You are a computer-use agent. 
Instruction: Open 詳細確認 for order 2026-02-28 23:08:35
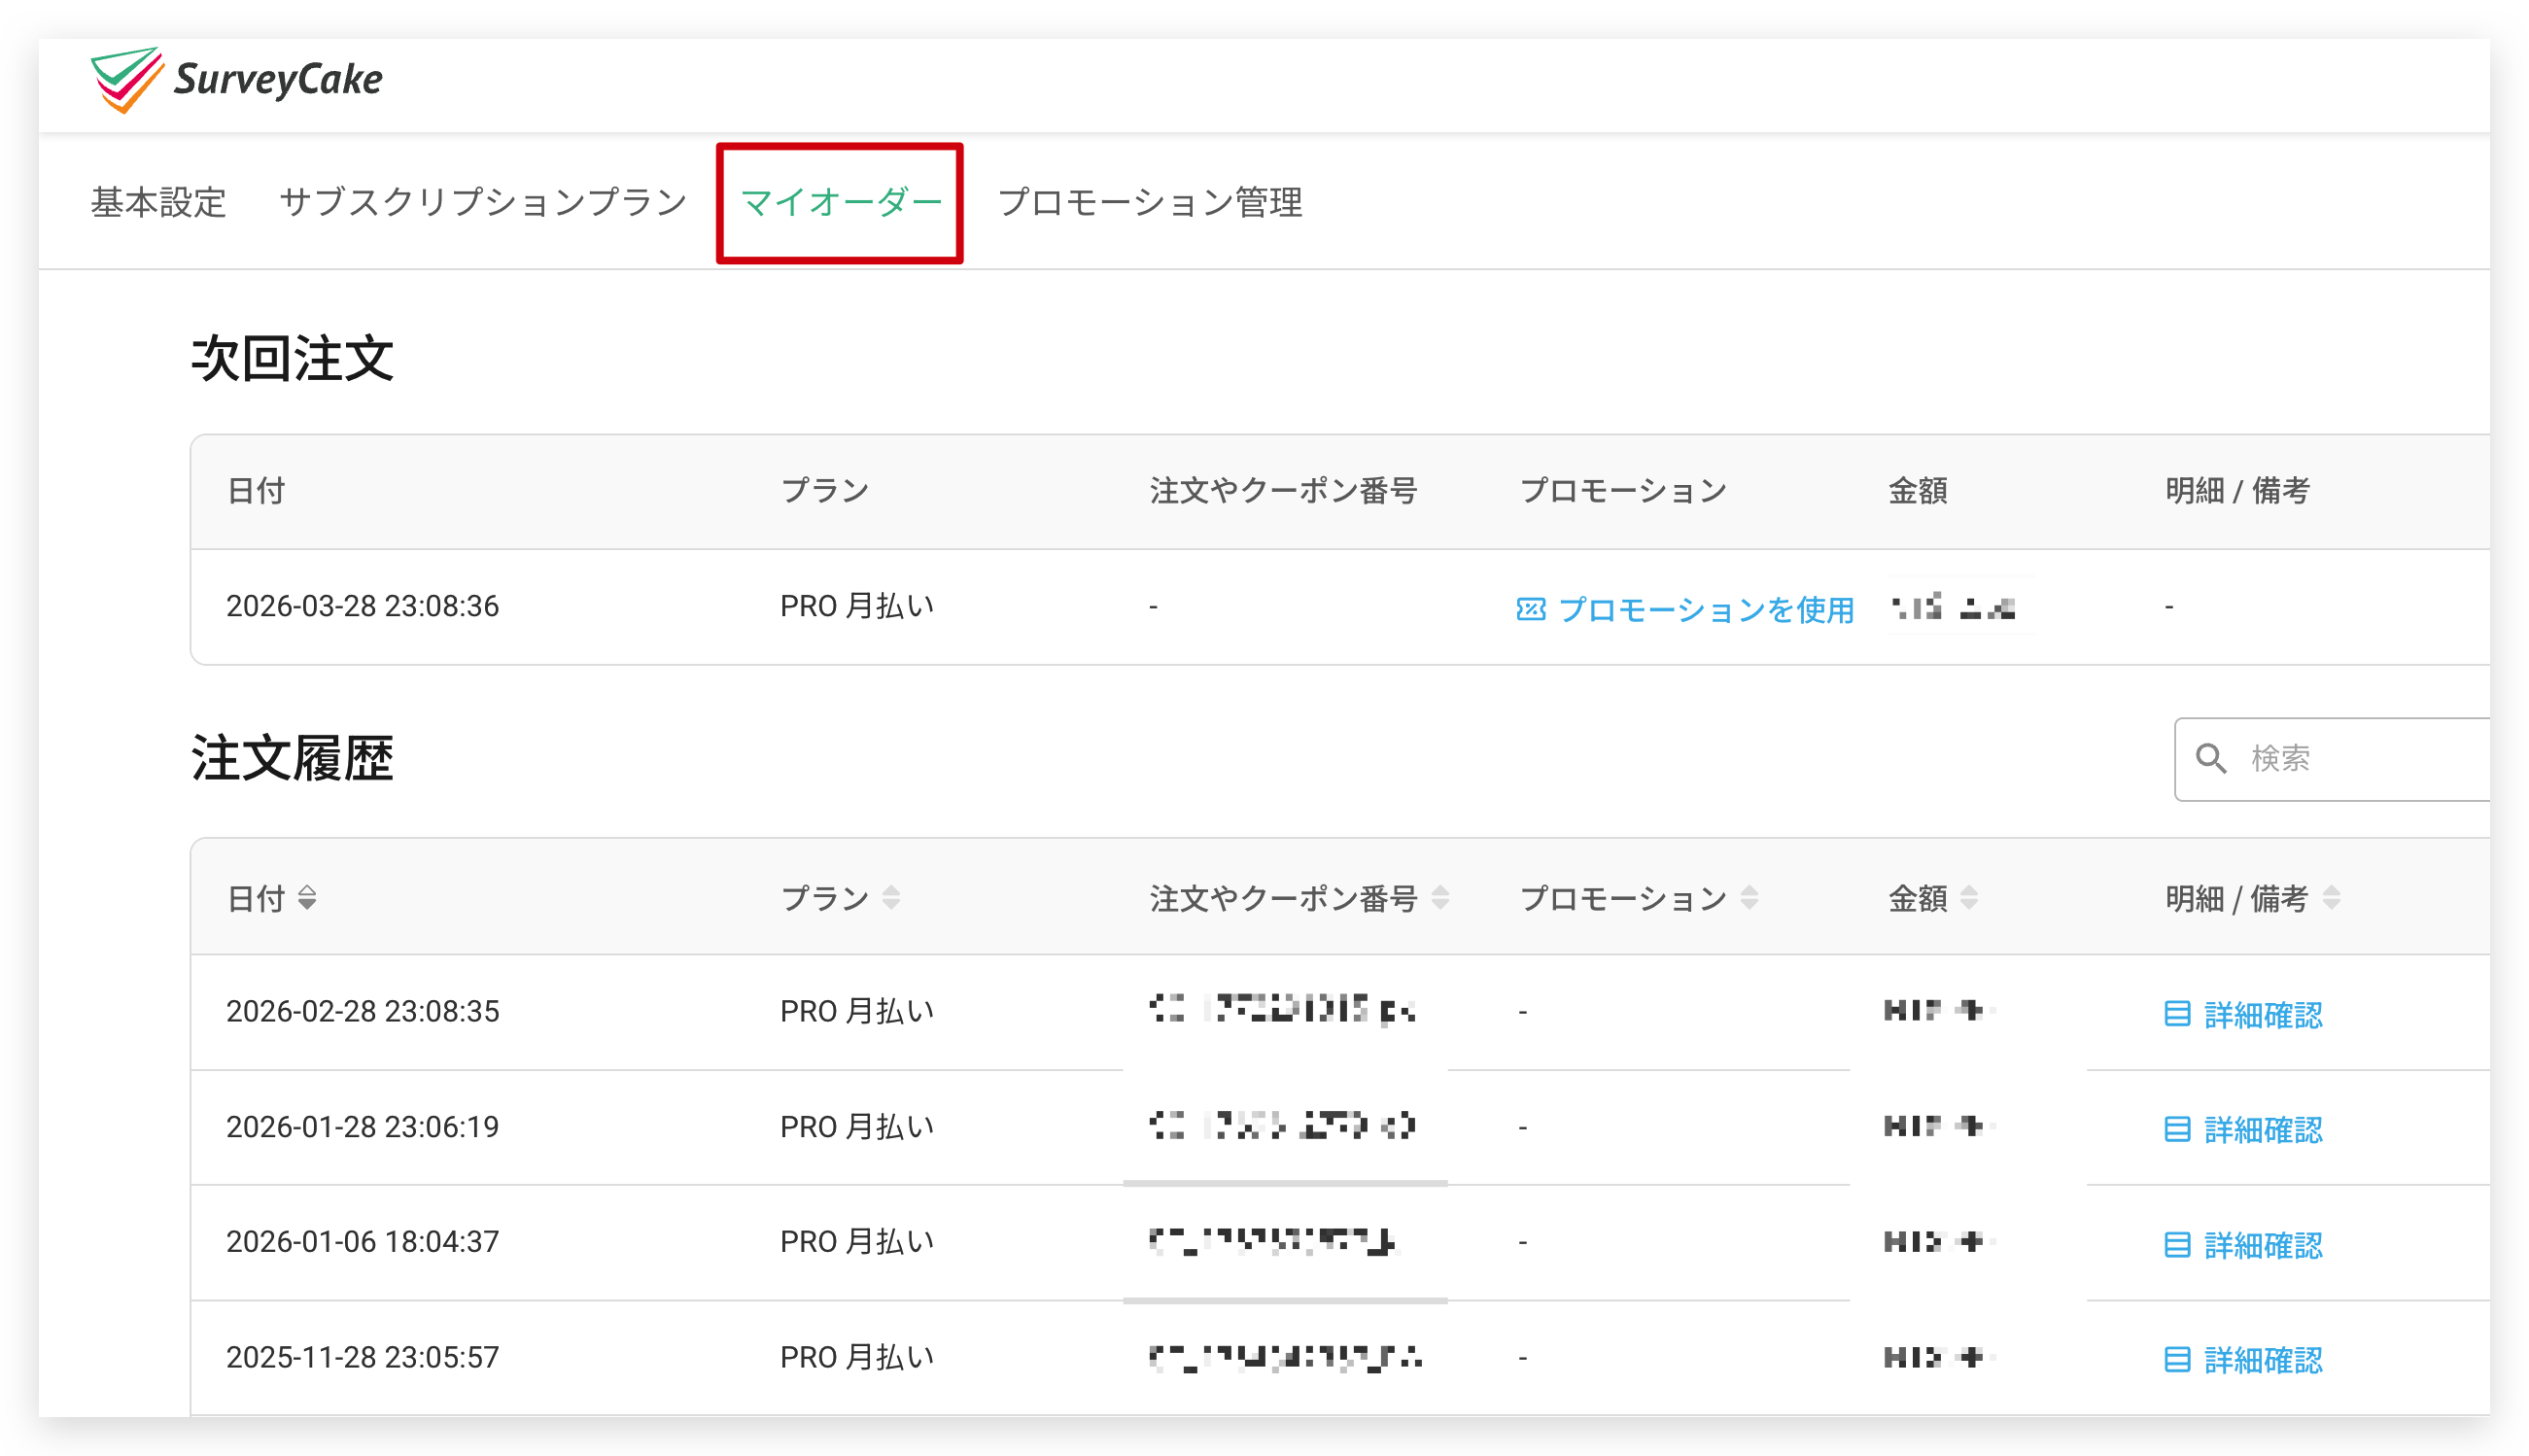coord(2263,1015)
